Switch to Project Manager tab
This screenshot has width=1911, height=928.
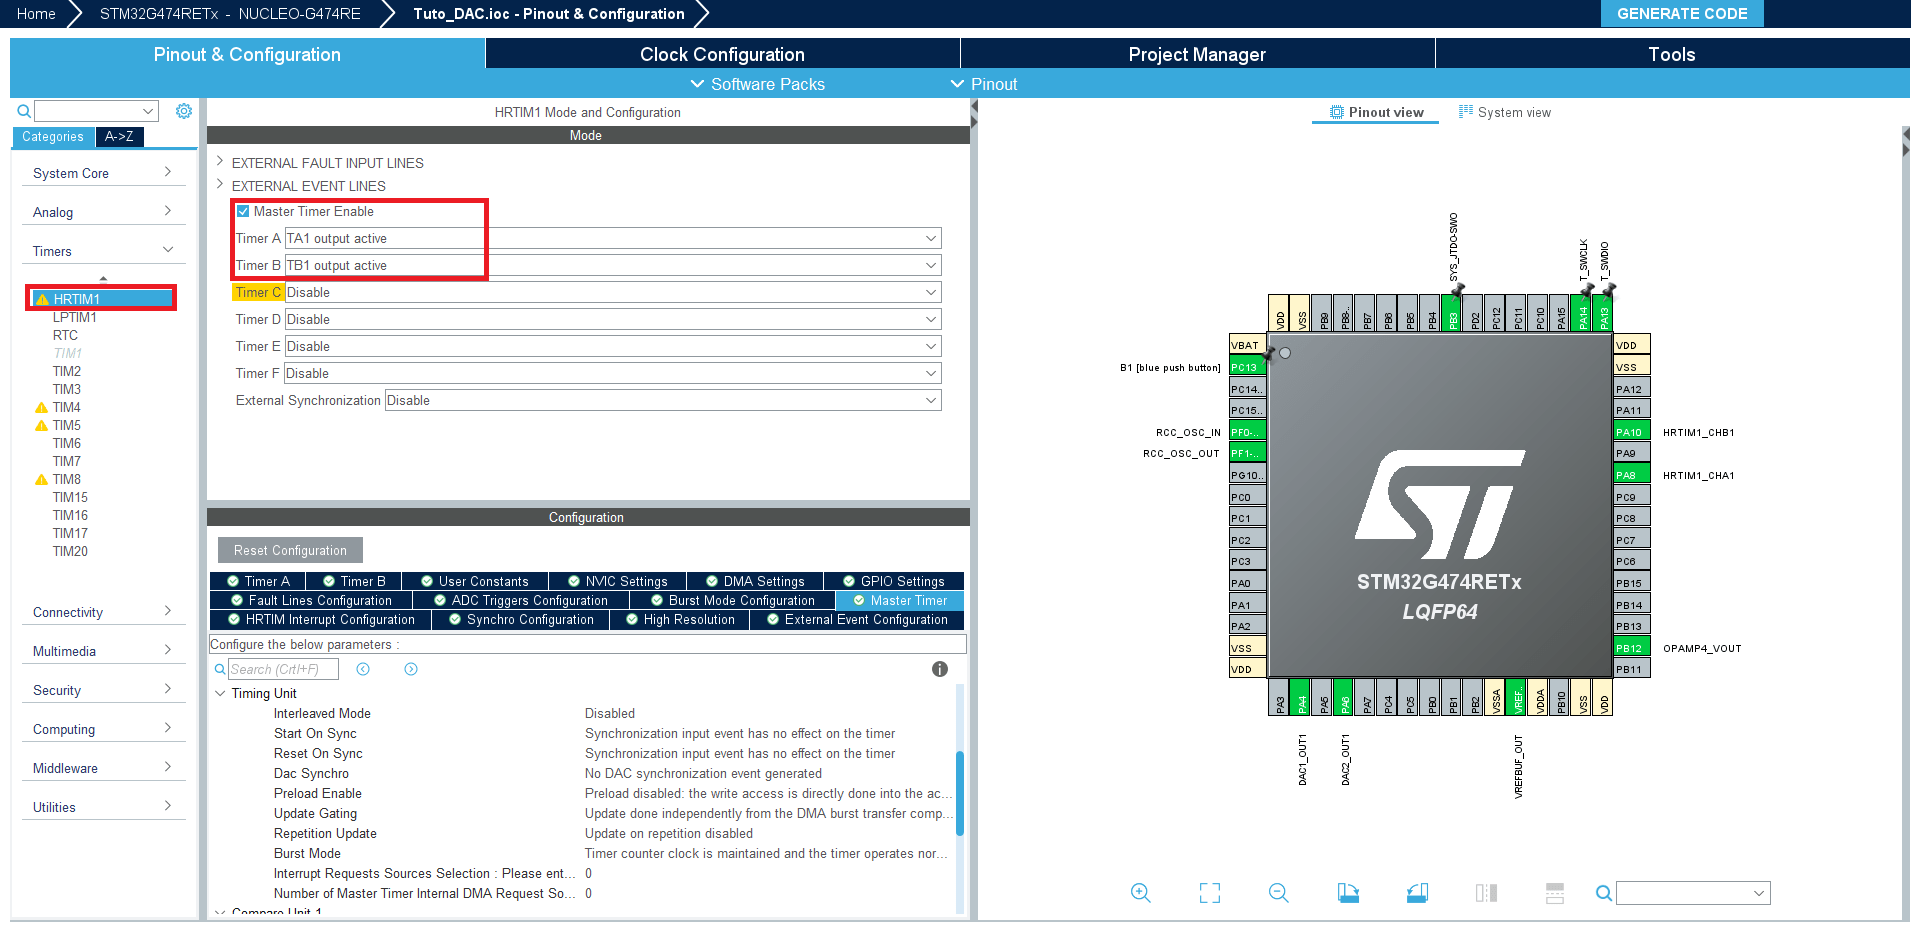coord(1197,54)
